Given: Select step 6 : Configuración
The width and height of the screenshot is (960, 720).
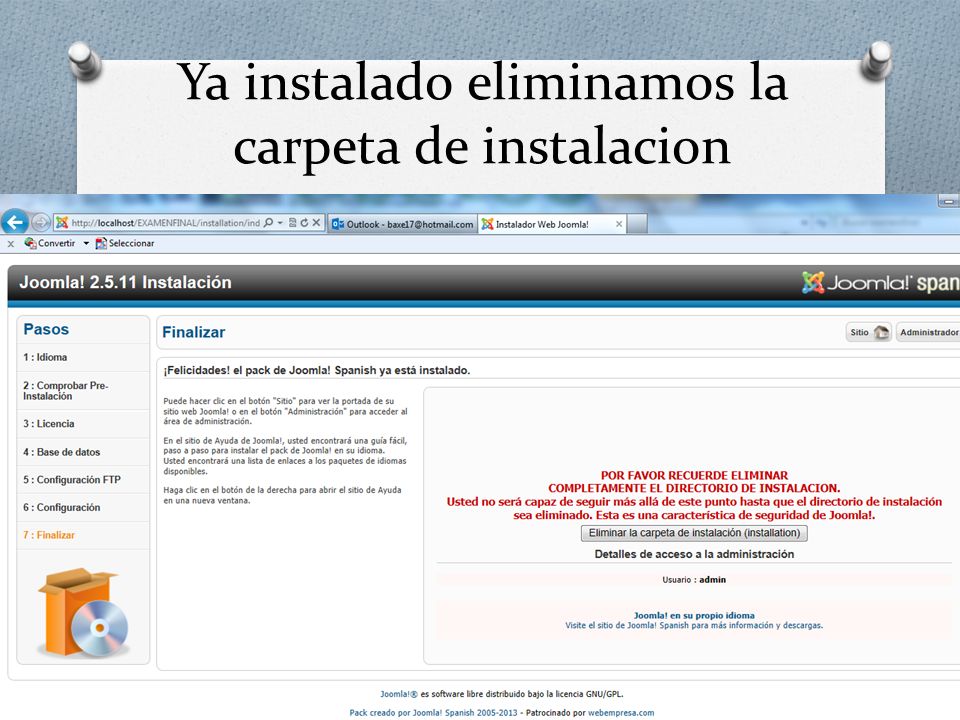Looking at the screenshot, I should click(83, 508).
